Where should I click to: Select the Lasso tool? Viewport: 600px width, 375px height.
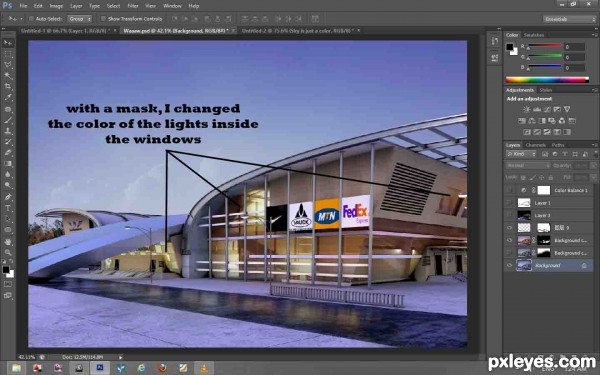pyautogui.click(x=8, y=65)
